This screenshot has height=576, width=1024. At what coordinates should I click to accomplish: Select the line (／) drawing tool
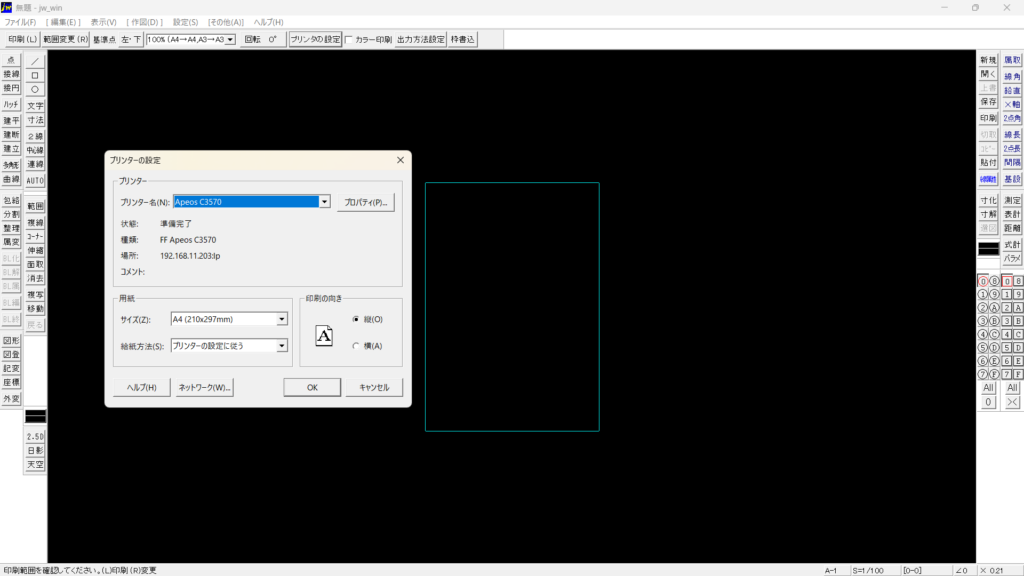(x=35, y=61)
